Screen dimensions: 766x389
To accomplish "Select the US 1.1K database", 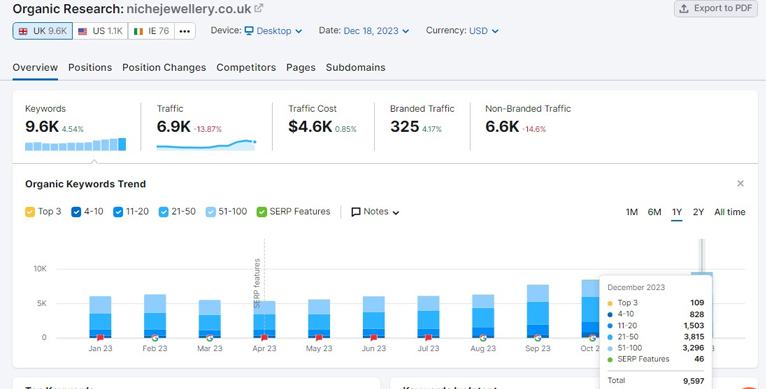I will click(x=100, y=31).
